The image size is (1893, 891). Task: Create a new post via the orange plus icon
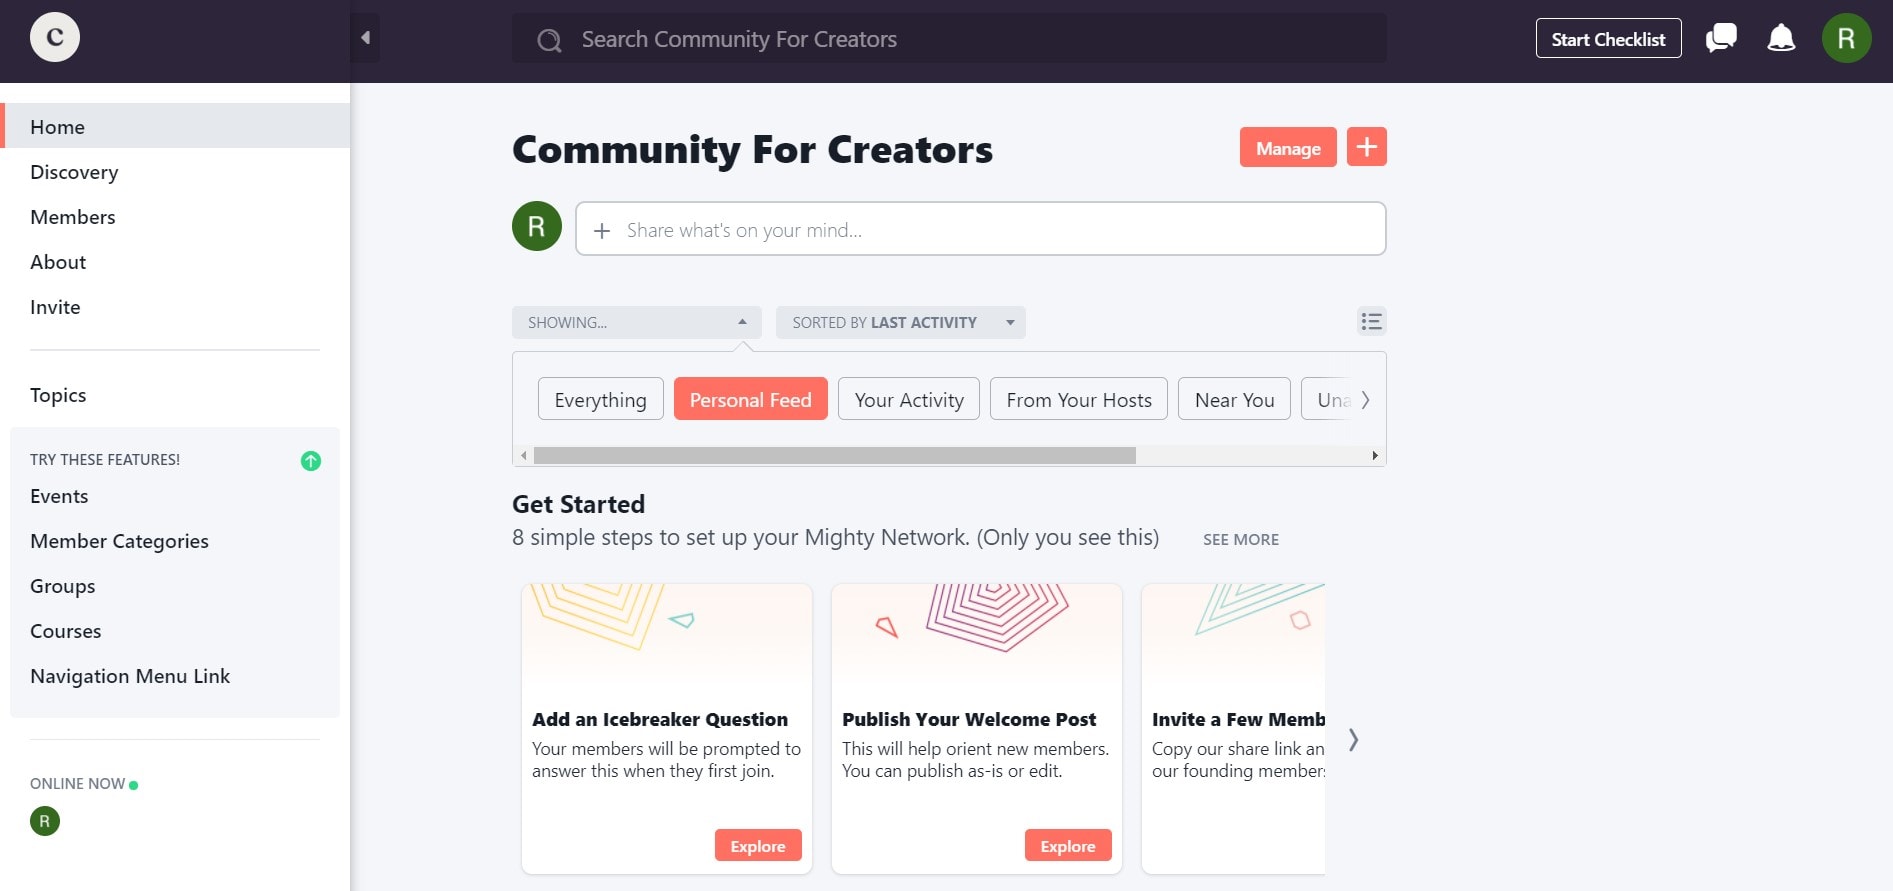pos(1366,146)
